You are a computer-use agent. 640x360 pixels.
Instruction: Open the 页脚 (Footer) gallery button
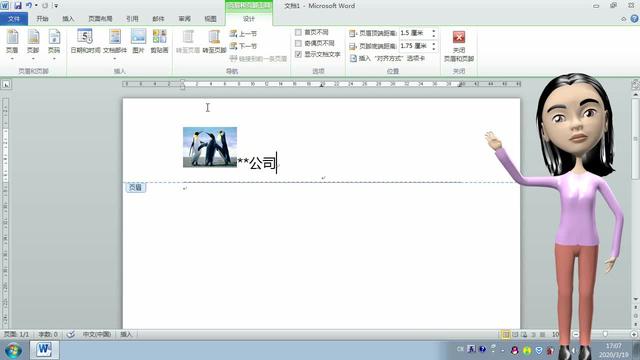pos(33,45)
